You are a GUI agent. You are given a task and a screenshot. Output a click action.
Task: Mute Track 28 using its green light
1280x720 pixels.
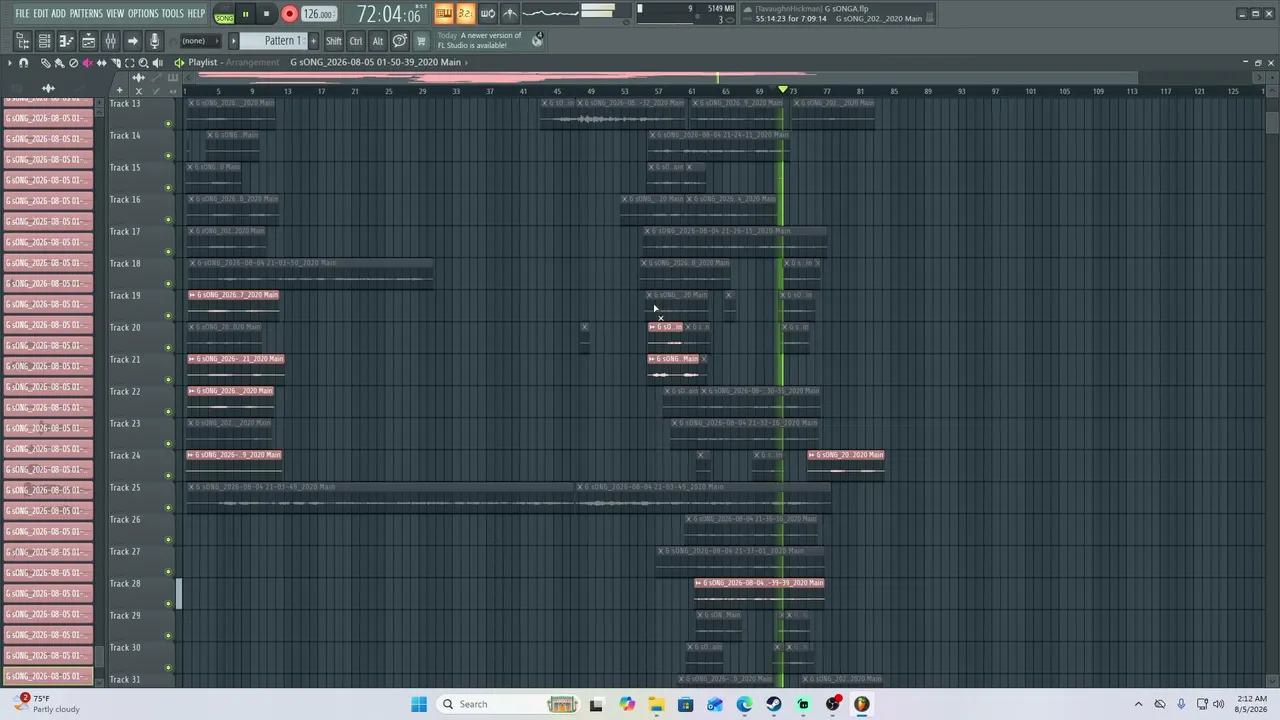coord(168,604)
